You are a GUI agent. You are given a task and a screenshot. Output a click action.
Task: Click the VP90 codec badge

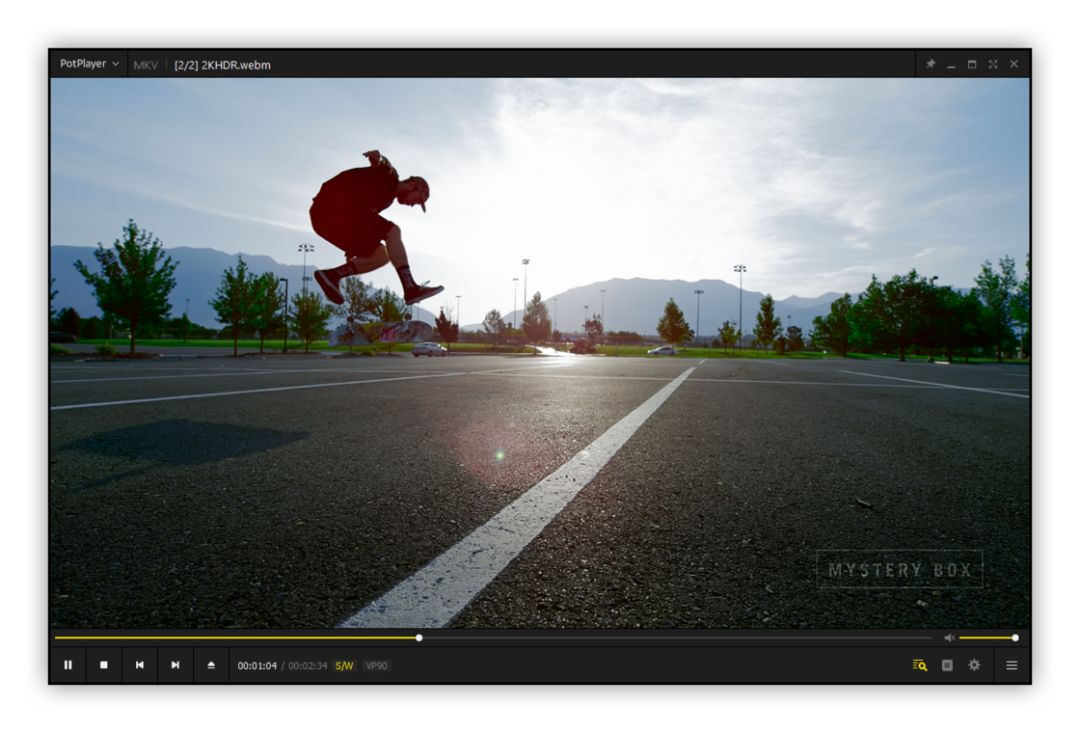[377, 666]
